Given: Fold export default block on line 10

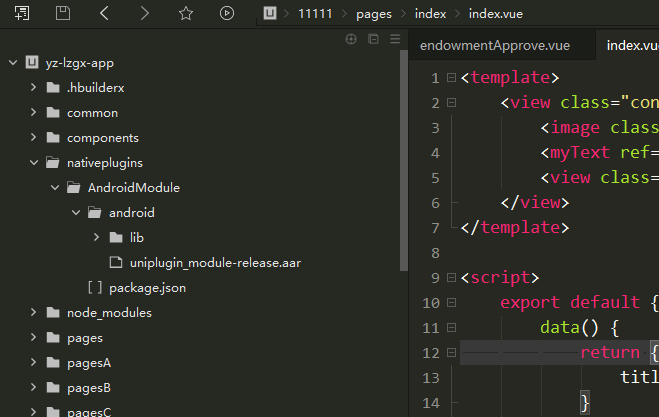Looking at the screenshot, I should pyautogui.click(x=451, y=303).
